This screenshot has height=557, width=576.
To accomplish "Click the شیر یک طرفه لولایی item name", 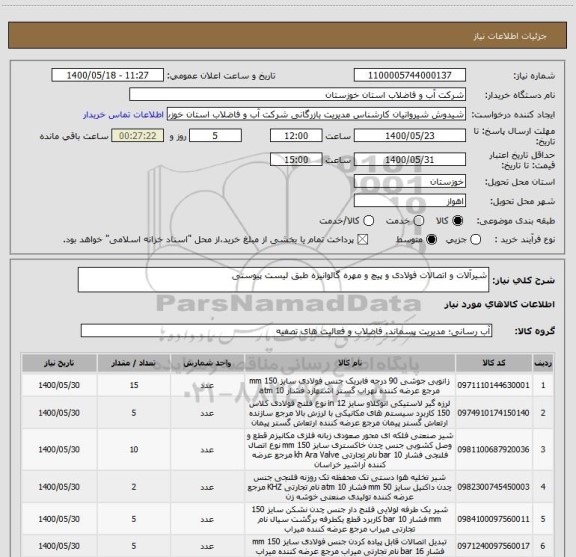I will [350, 519].
